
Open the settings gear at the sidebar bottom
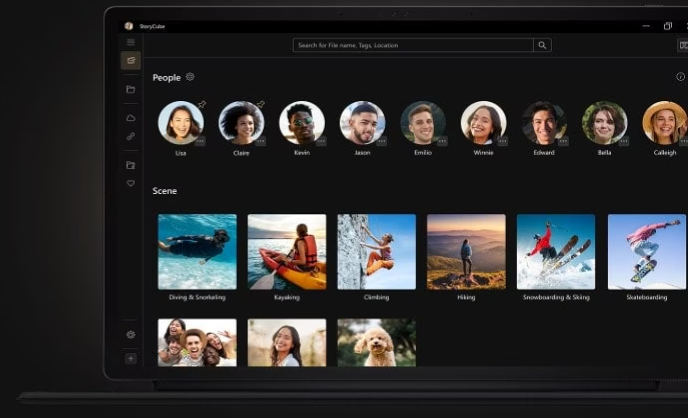tap(130, 334)
